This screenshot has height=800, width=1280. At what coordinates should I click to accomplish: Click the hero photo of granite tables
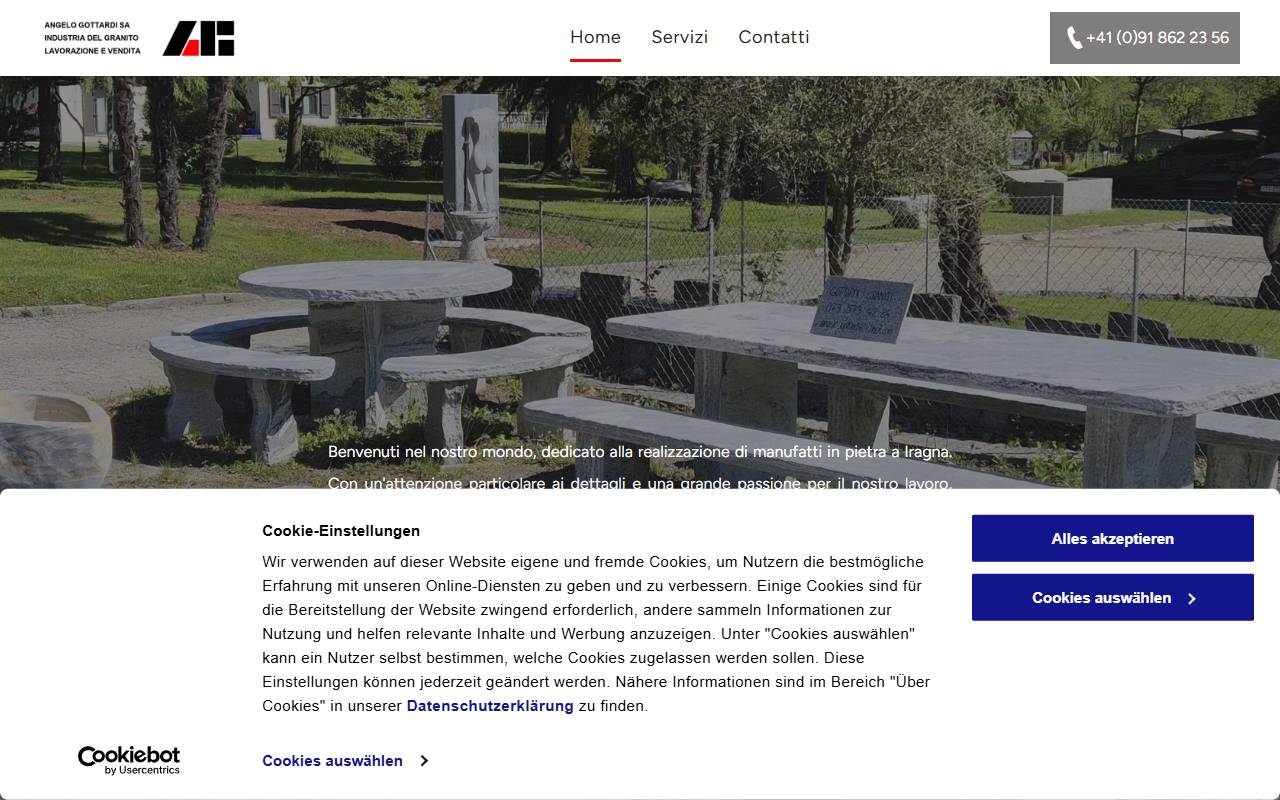pyautogui.click(x=640, y=280)
